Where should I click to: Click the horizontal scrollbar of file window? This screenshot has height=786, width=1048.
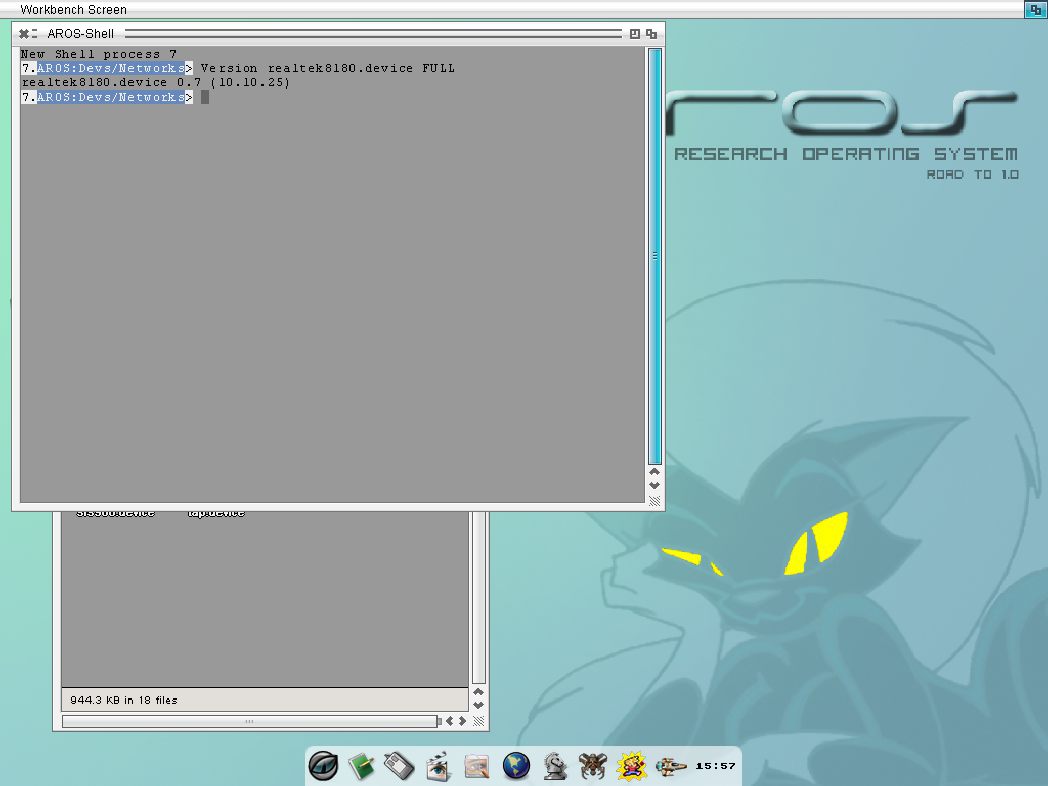249,721
